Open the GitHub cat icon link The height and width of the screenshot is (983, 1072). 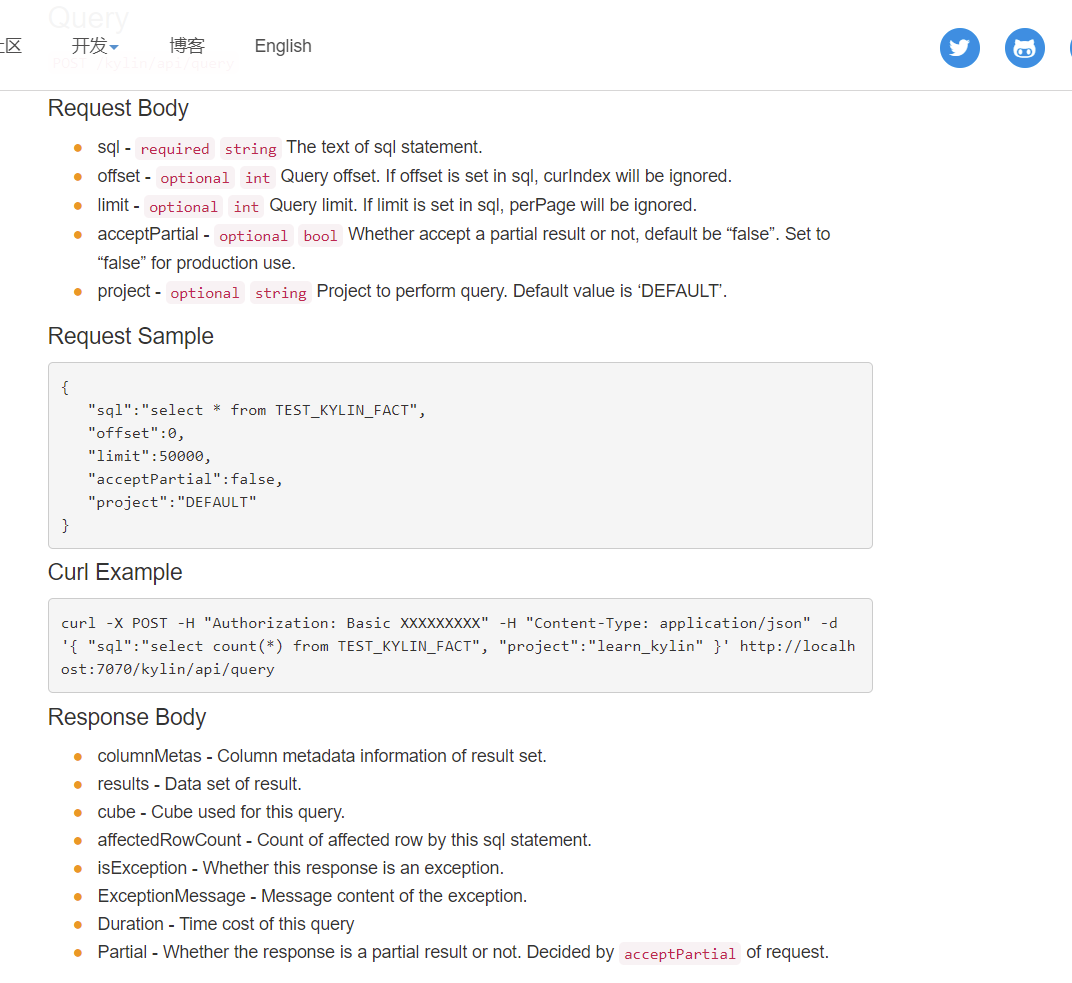(x=1024, y=48)
